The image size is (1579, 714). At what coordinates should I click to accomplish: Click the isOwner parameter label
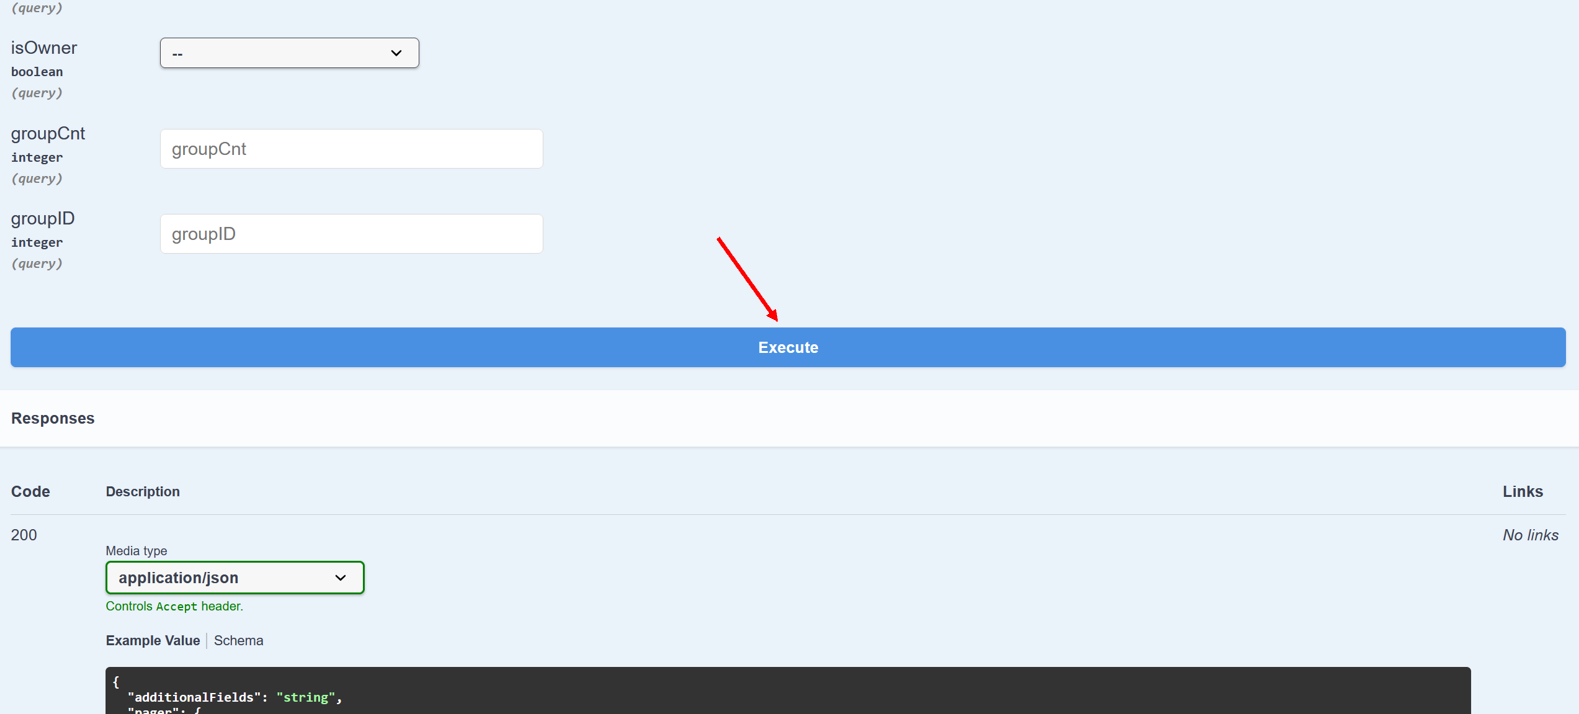tap(44, 48)
